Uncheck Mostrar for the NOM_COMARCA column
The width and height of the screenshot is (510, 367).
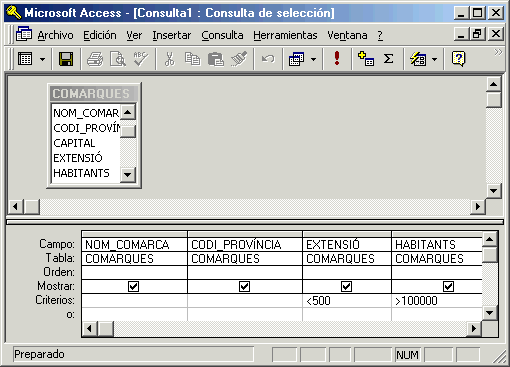133,286
